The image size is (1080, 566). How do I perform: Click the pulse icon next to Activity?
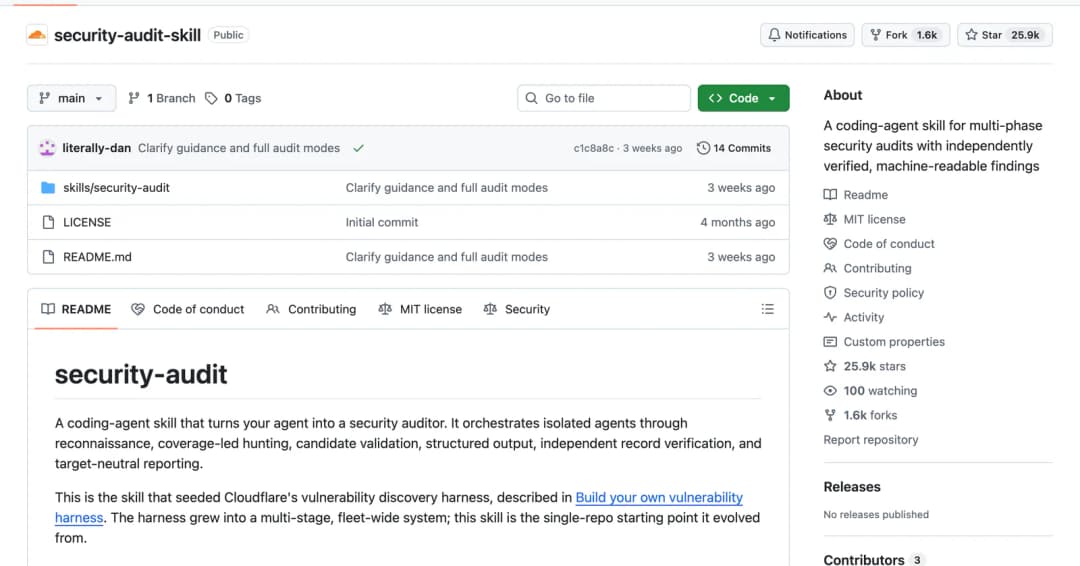(830, 317)
